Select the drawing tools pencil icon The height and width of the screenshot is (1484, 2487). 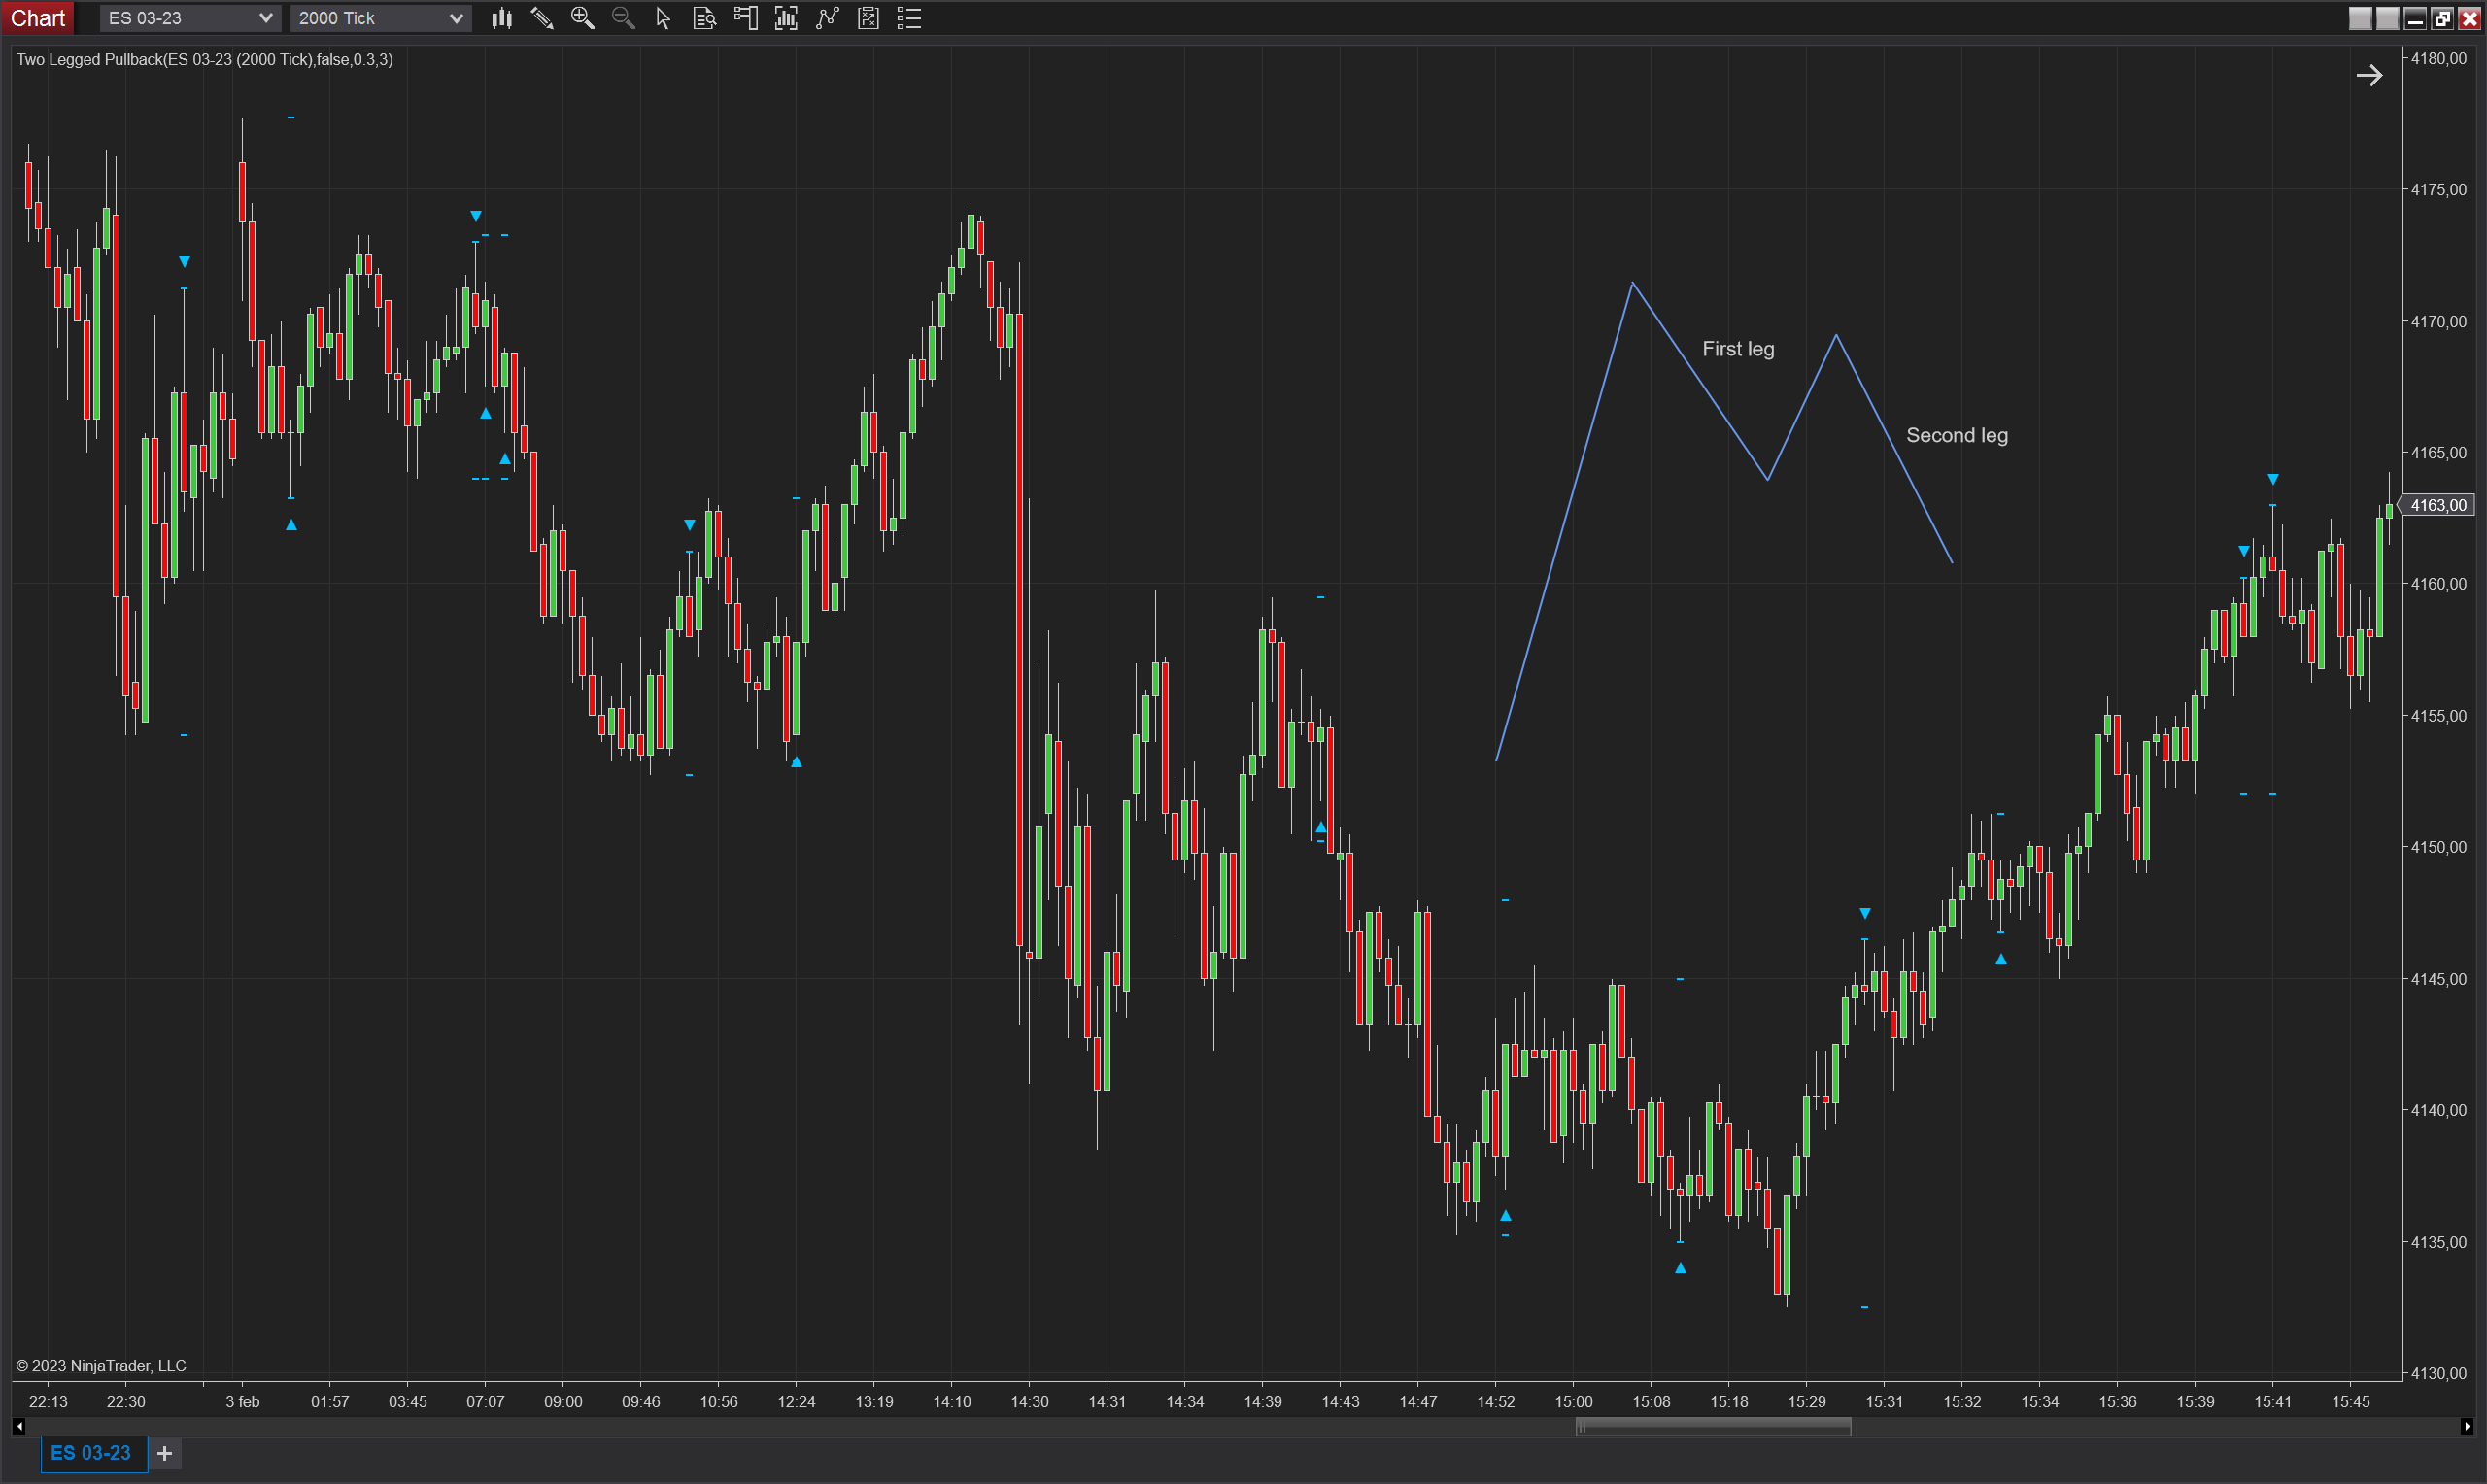point(542,18)
